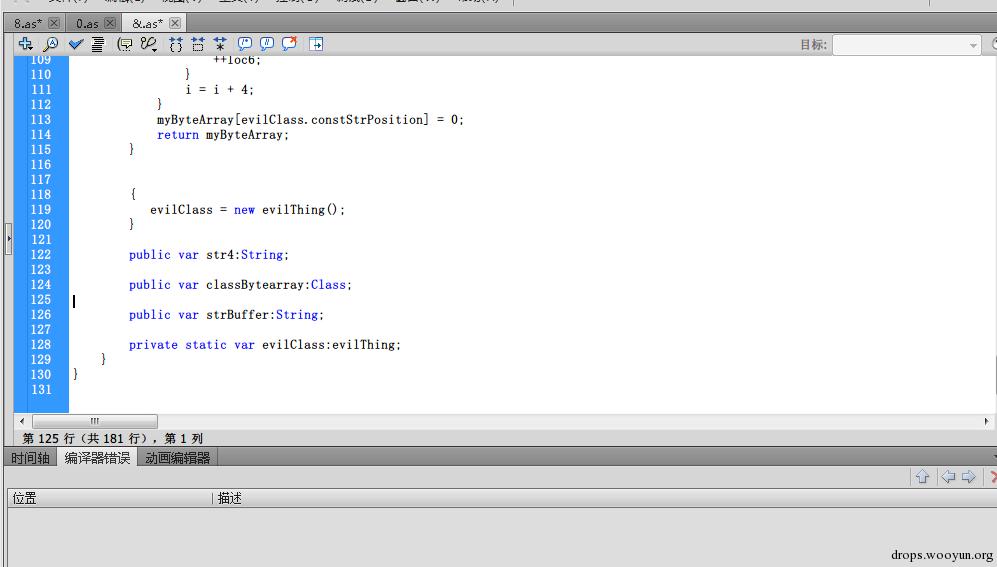
Task: Expand all code icon with asterisk
Action: (220, 43)
